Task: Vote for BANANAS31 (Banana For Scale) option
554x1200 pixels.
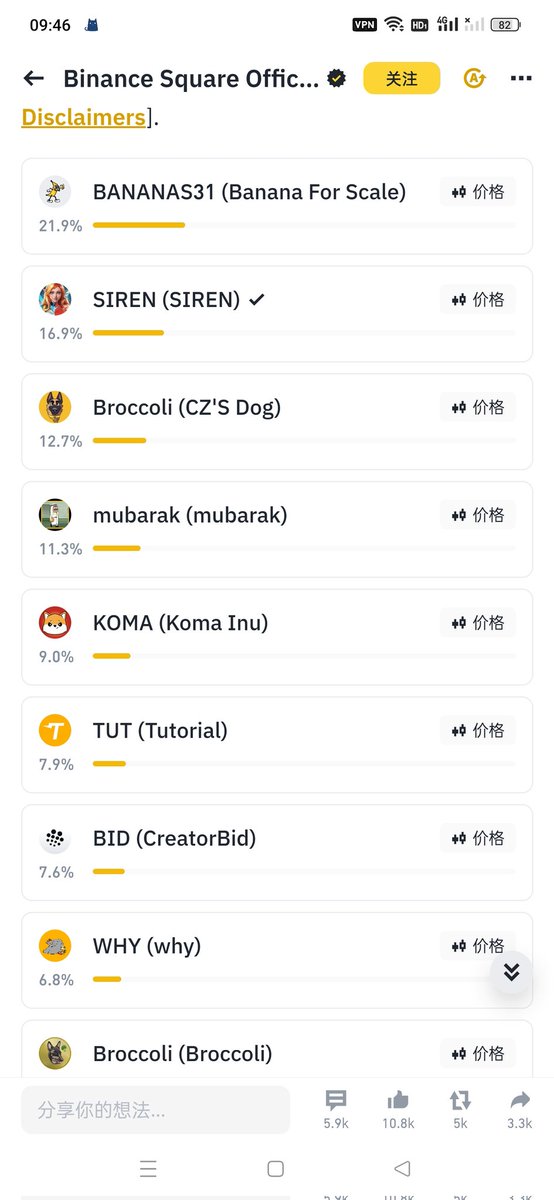Action: click(x=277, y=206)
